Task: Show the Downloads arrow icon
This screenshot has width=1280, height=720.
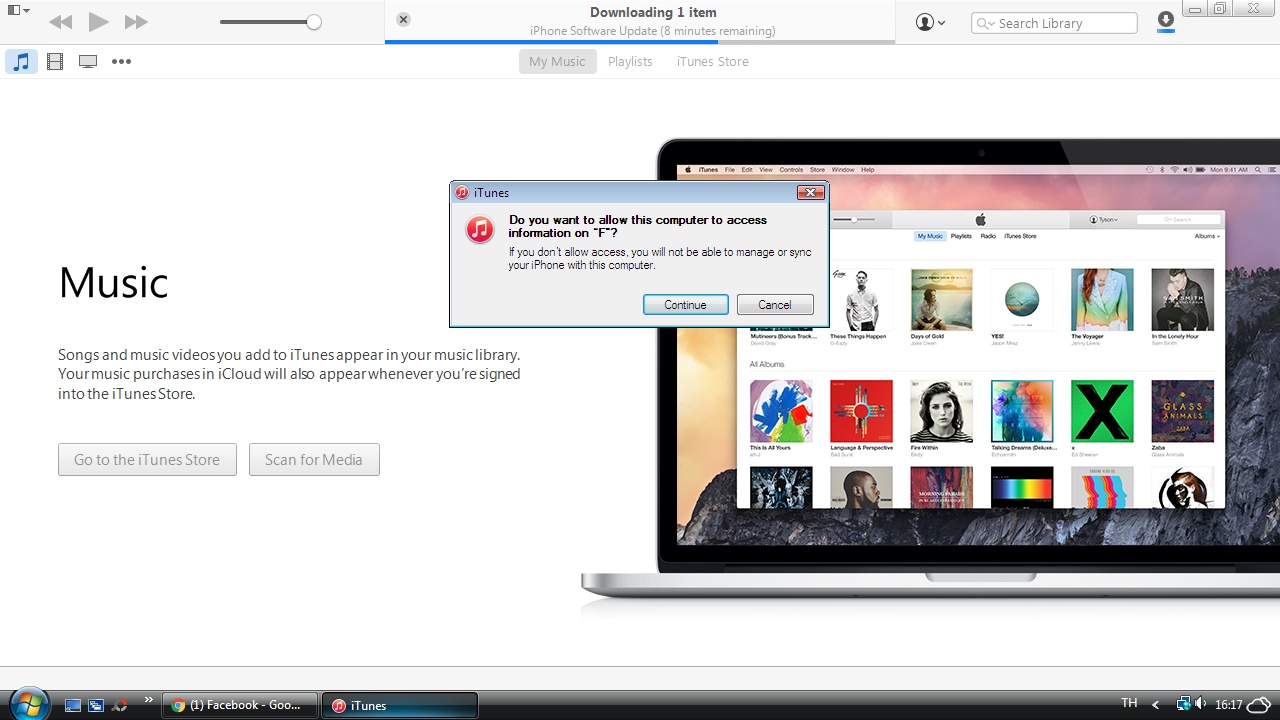Action: (x=1165, y=21)
